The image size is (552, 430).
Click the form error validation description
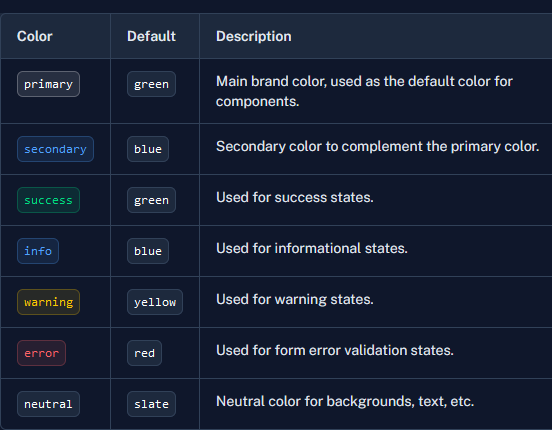click(x=335, y=350)
